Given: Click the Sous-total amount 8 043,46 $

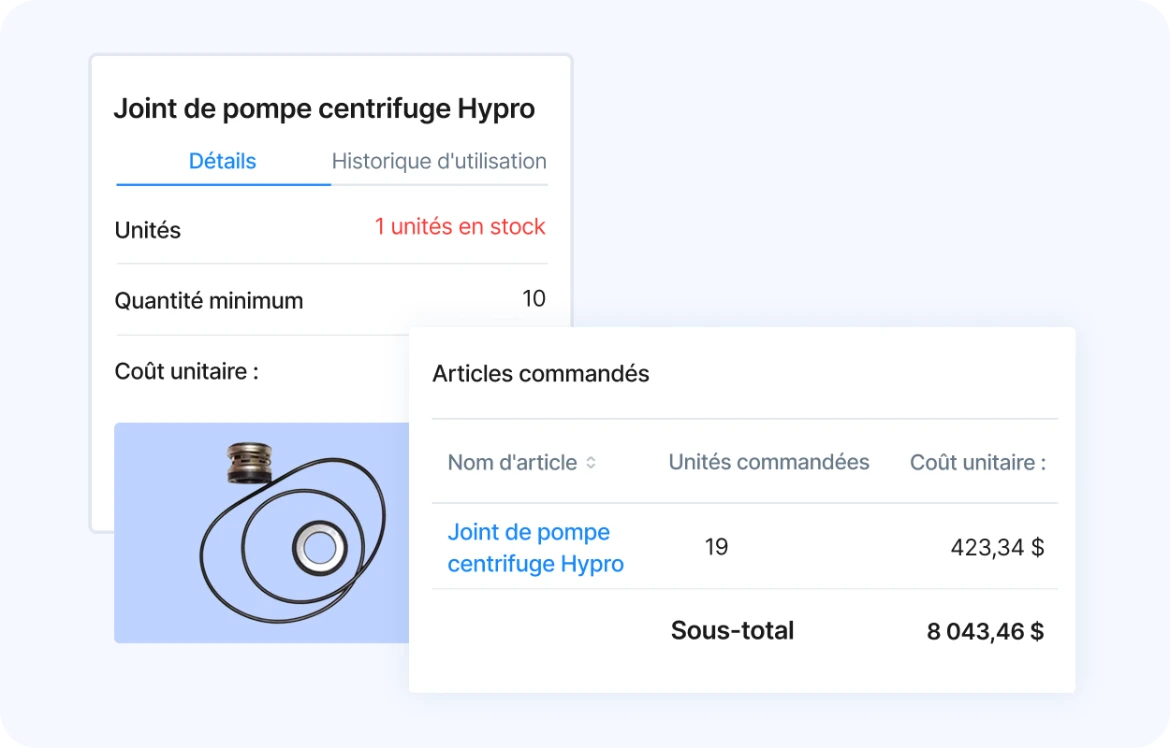Looking at the screenshot, I should pos(985,632).
